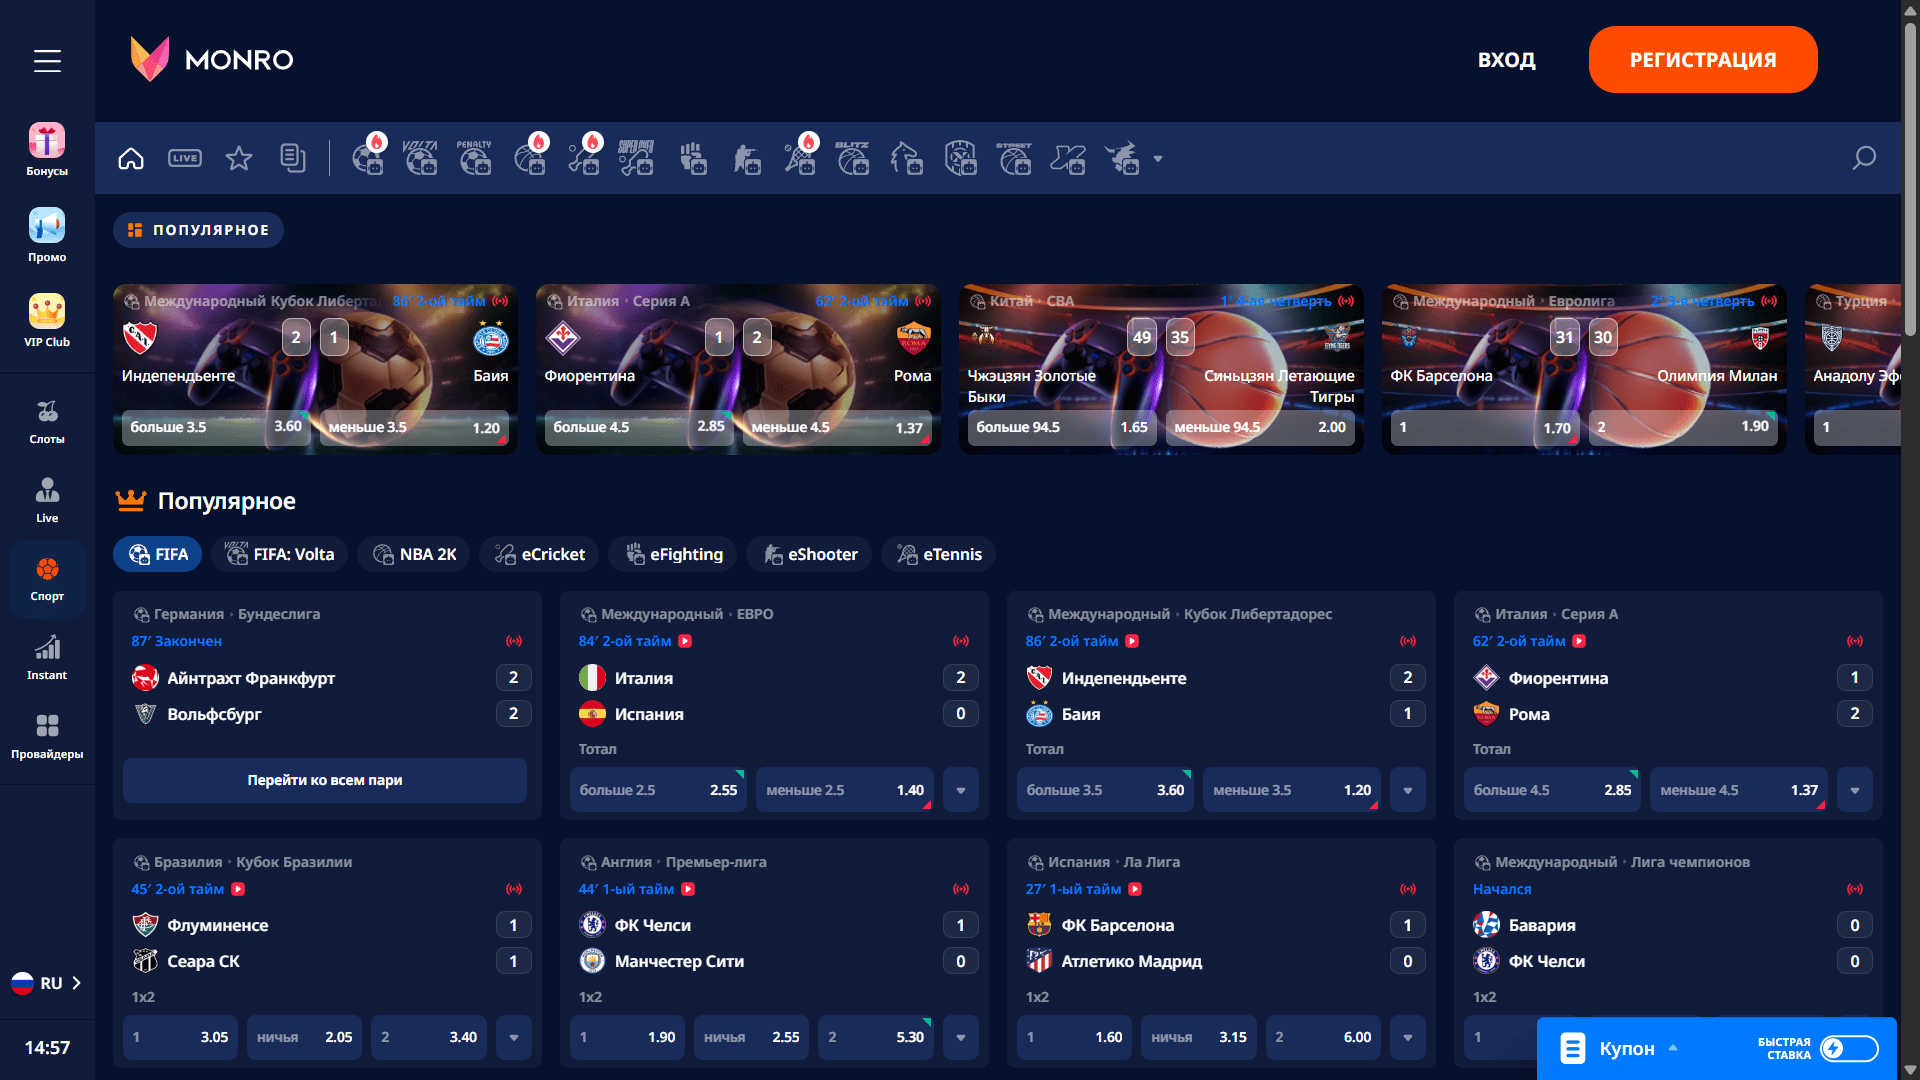1920x1080 pixels.
Task: Click the ВХОД login link
Action: tap(1506, 60)
